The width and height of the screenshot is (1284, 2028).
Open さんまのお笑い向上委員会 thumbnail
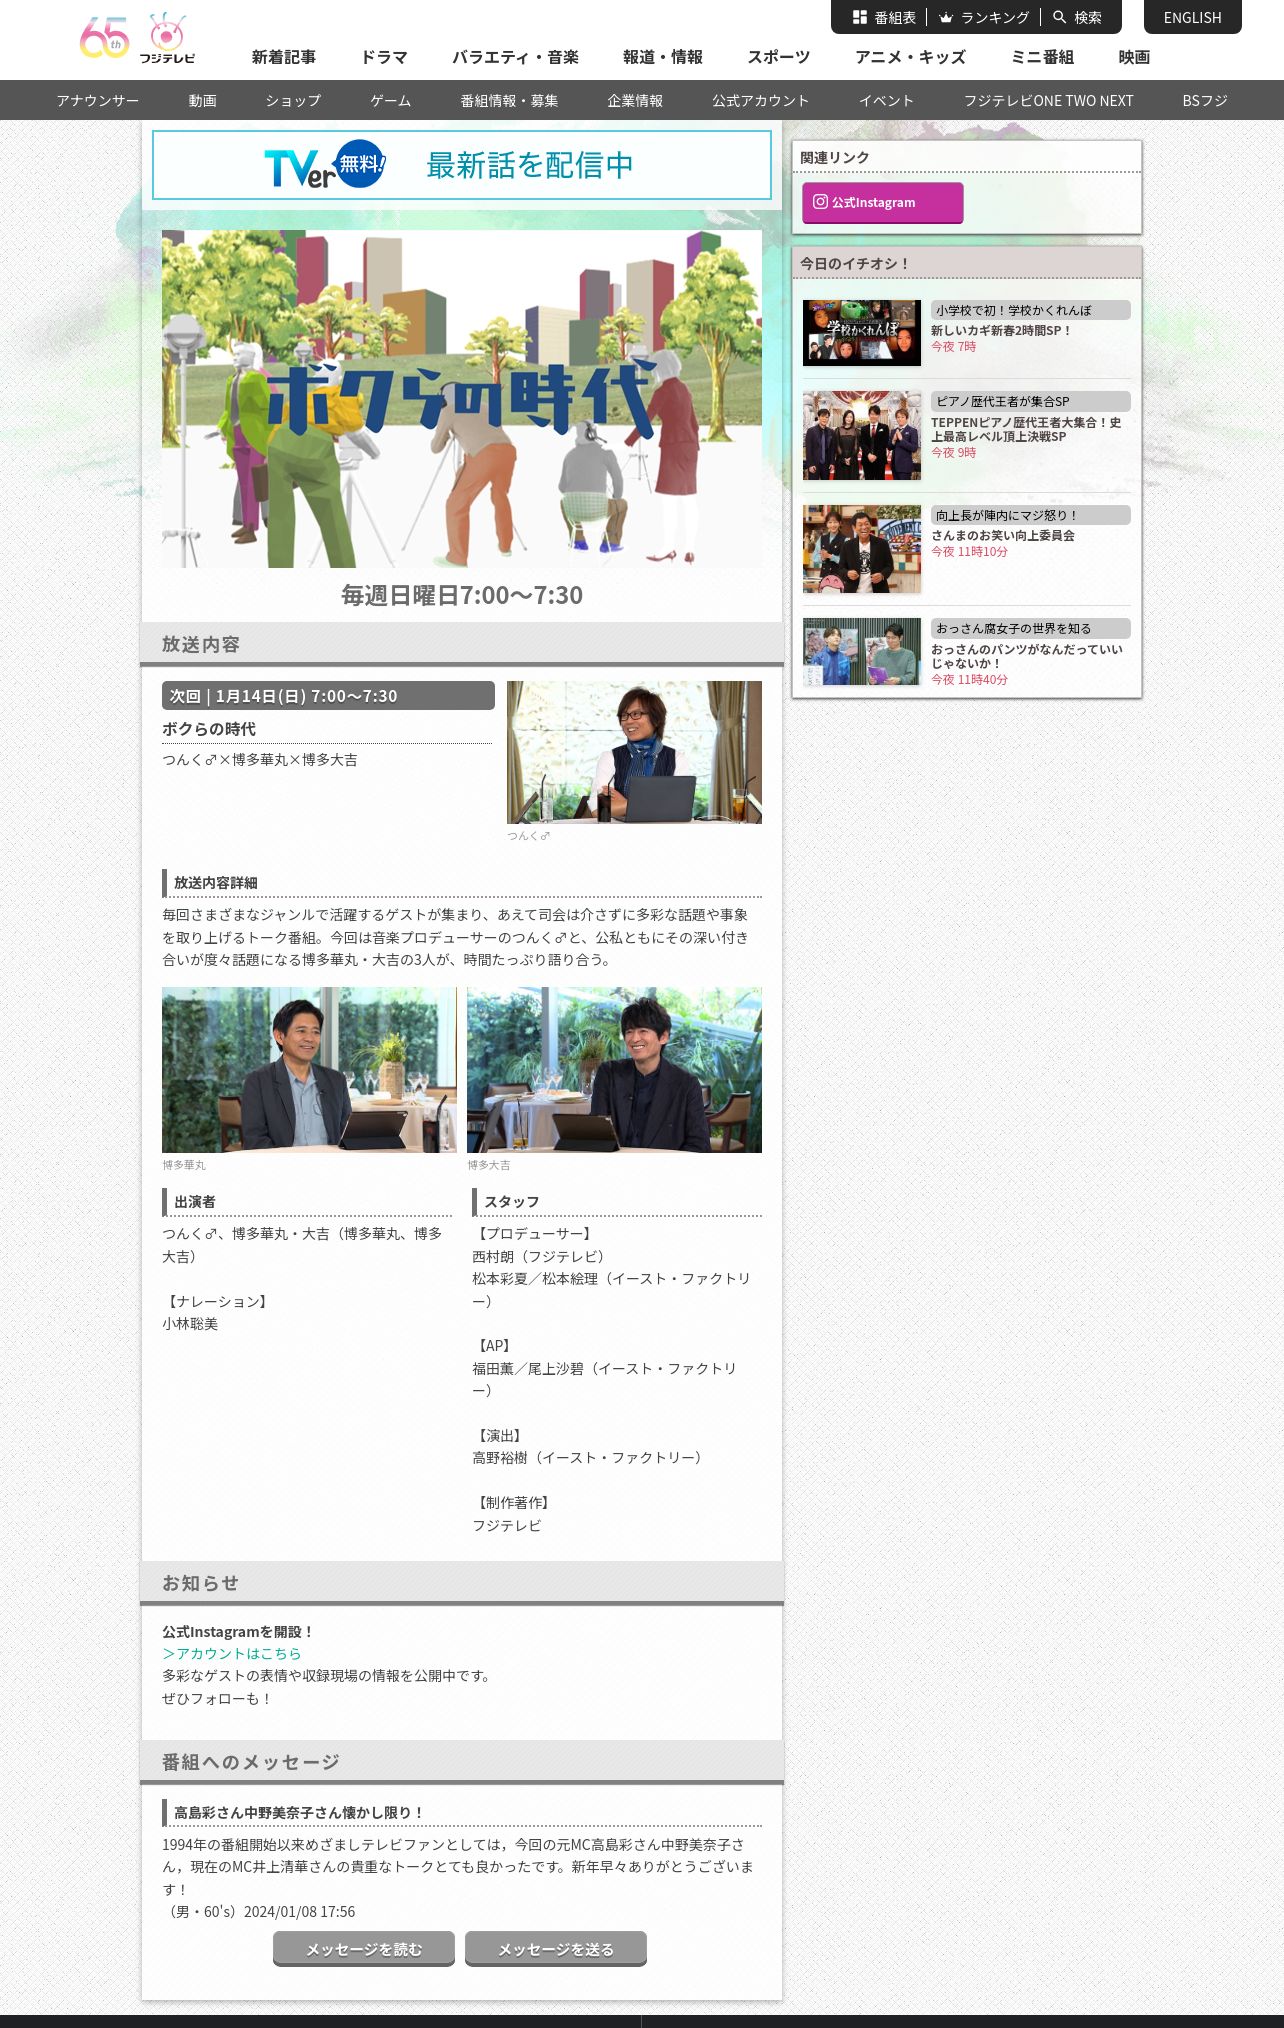(862, 549)
